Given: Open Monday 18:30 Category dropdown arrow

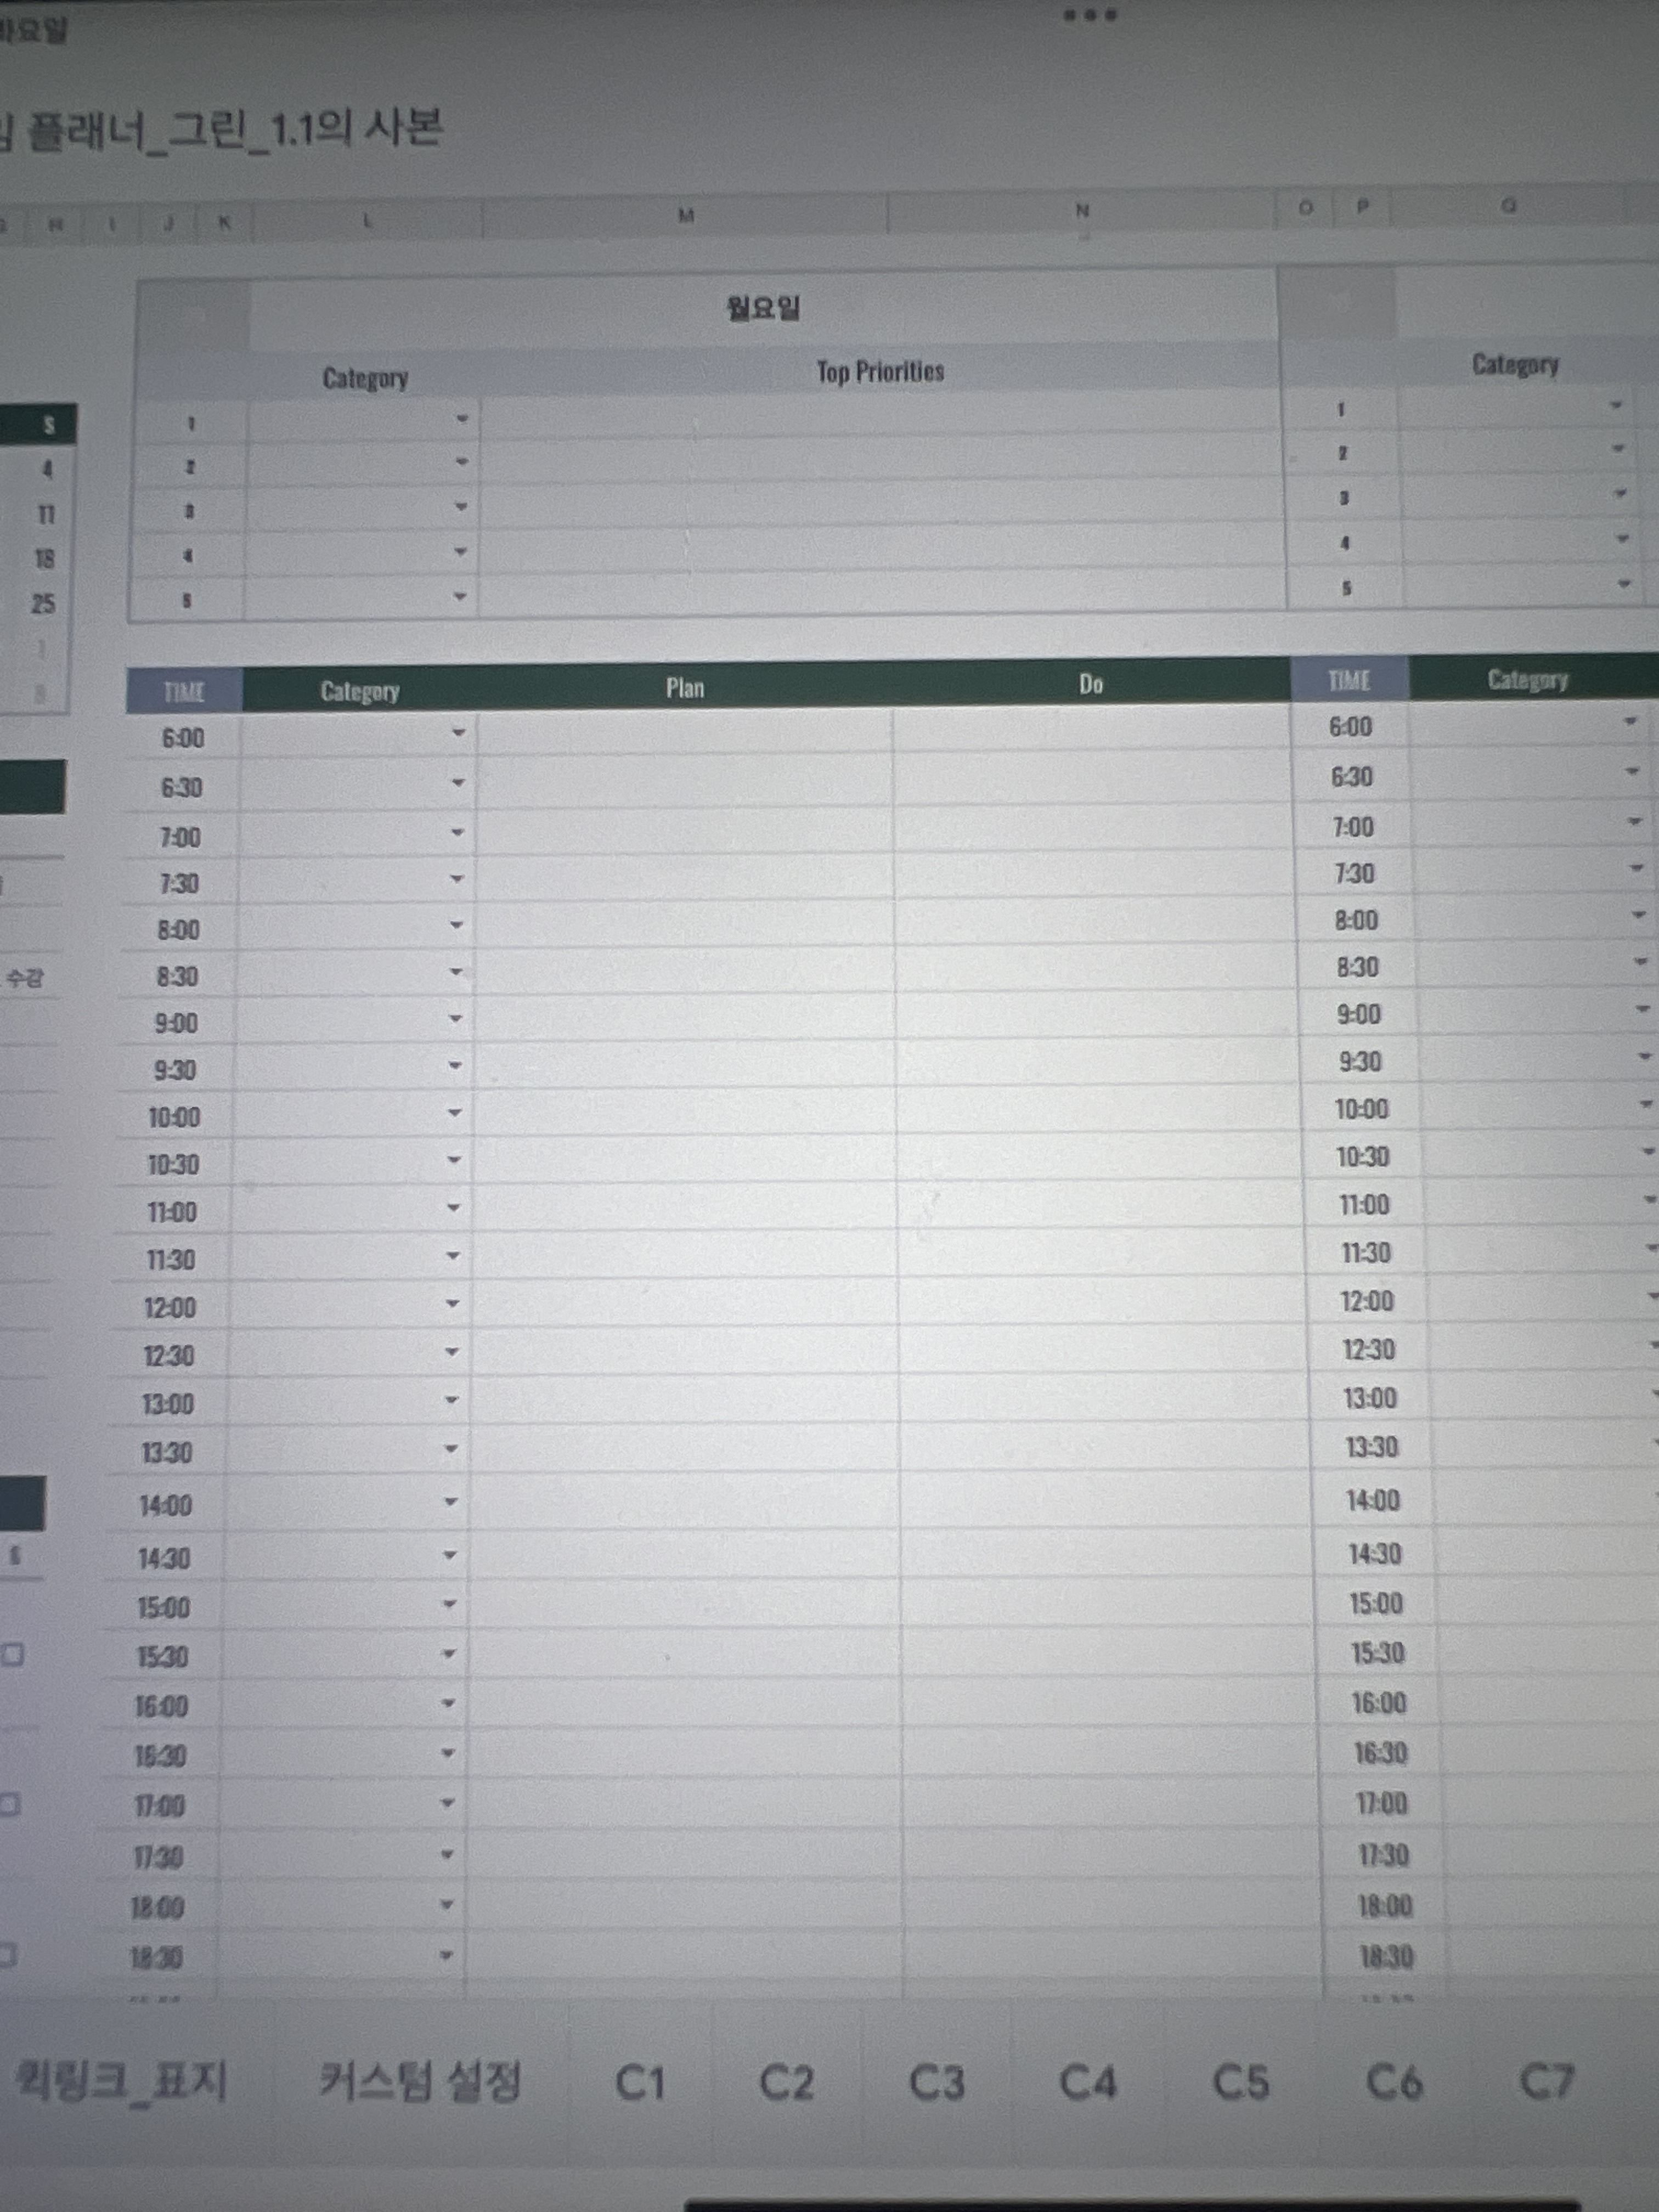Looking at the screenshot, I should (x=445, y=1955).
